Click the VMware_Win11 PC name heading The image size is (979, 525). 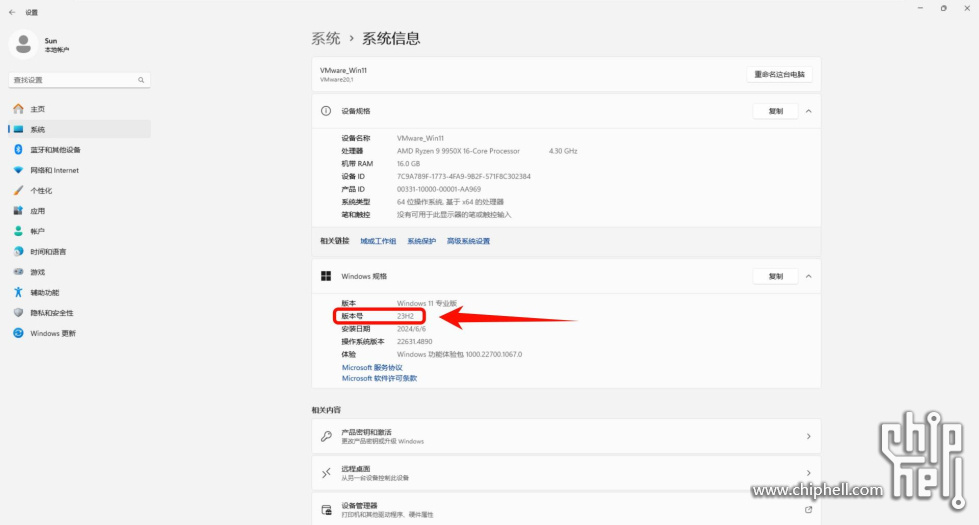click(x=343, y=71)
